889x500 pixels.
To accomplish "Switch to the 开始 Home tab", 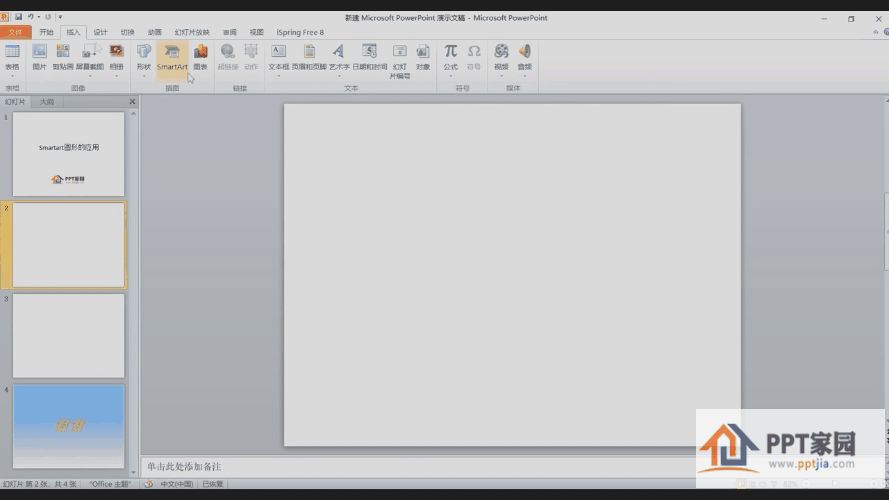I will (46, 32).
